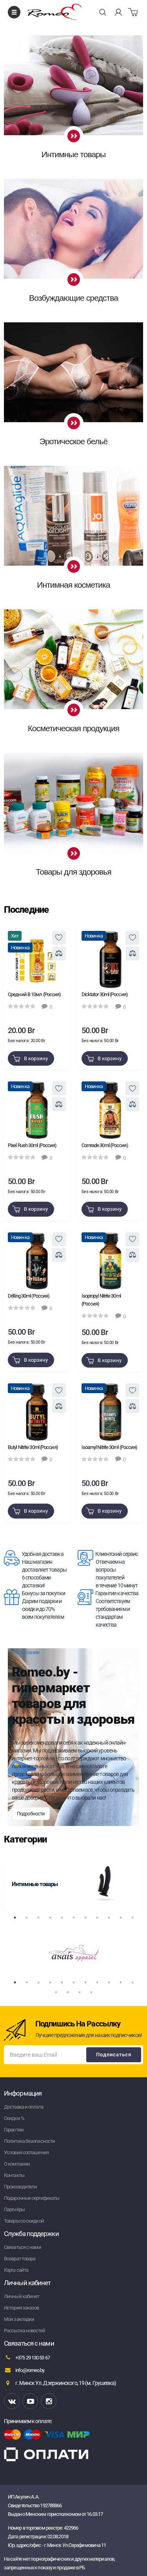Open the user account icon
Image resolution: width=147 pixels, height=2576 pixels.
point(118,12)
